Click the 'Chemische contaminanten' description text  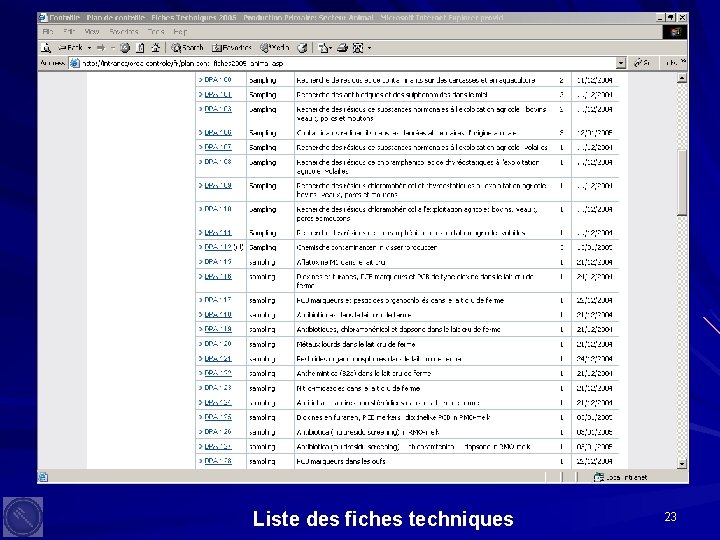coord(366,247)
